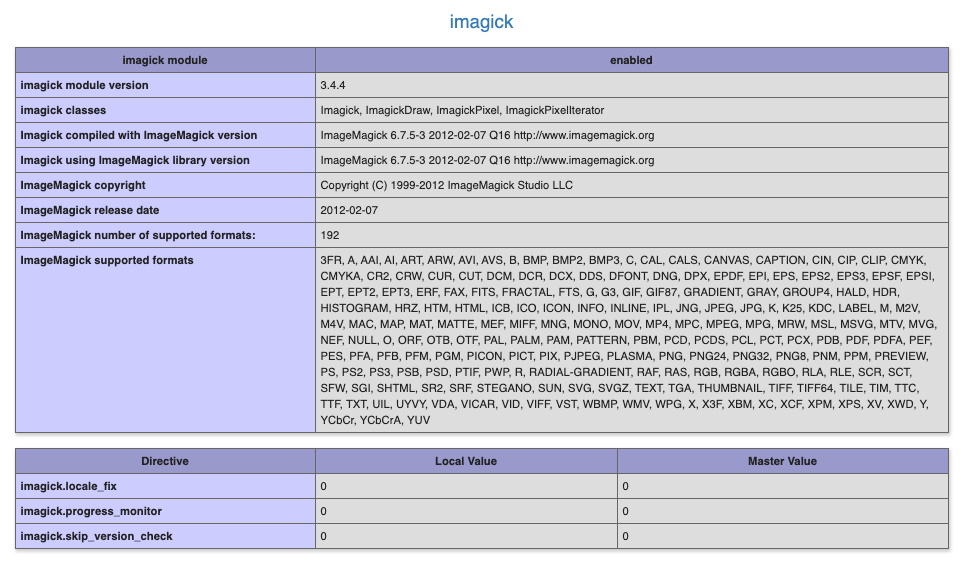Select the "ImageMagick release date" row label

[89, 210]
